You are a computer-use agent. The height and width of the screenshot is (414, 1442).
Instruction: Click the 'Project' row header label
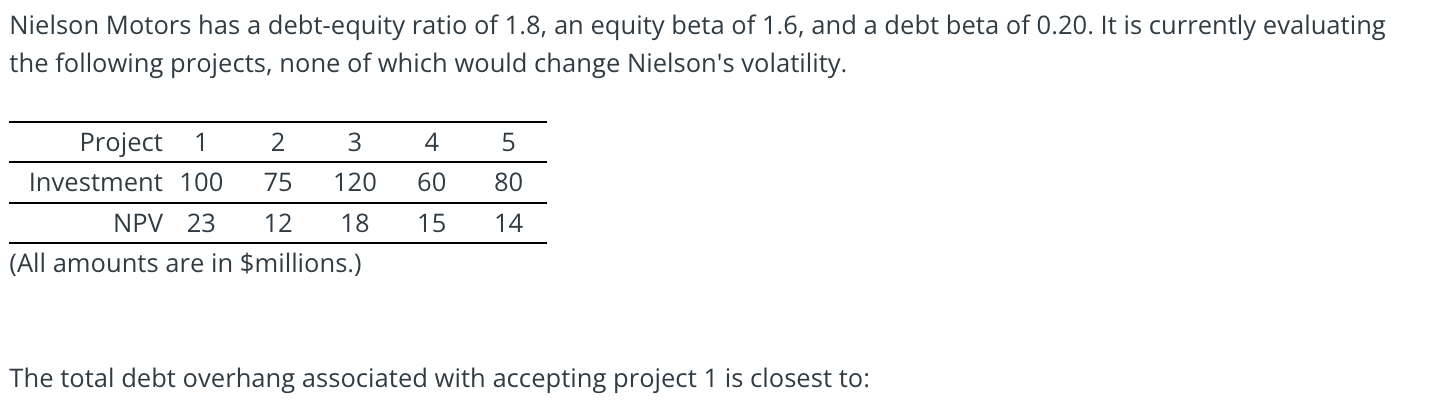(x=121, y=143)
